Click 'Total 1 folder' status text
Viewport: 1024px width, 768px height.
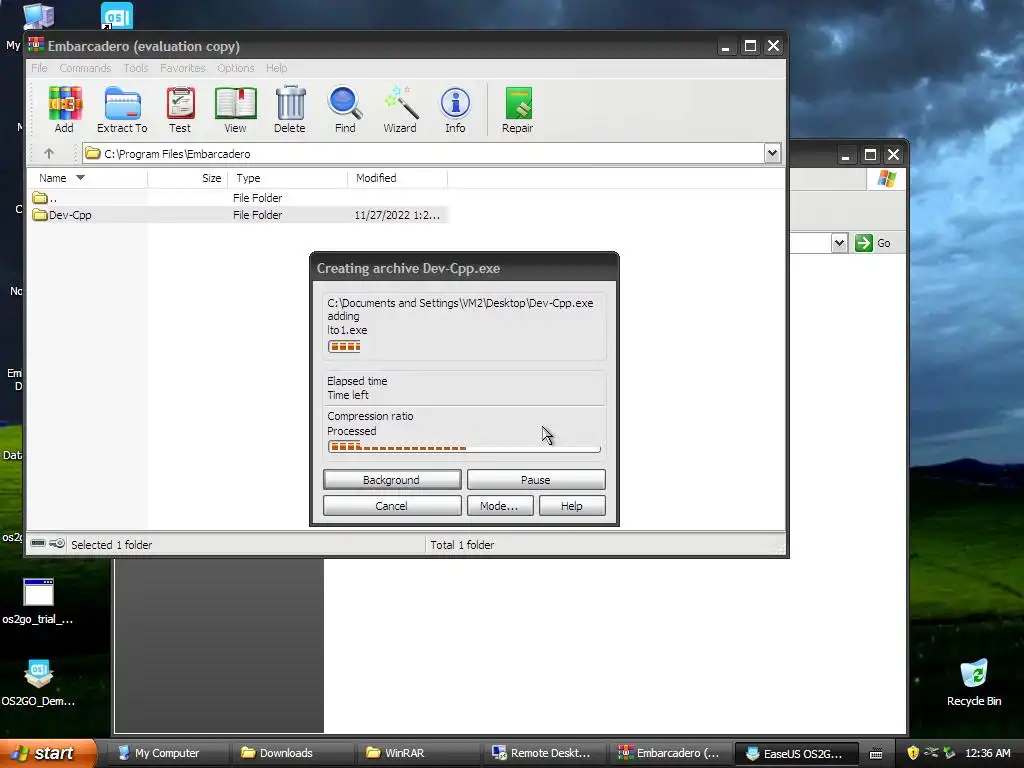(x=462, y=545)
